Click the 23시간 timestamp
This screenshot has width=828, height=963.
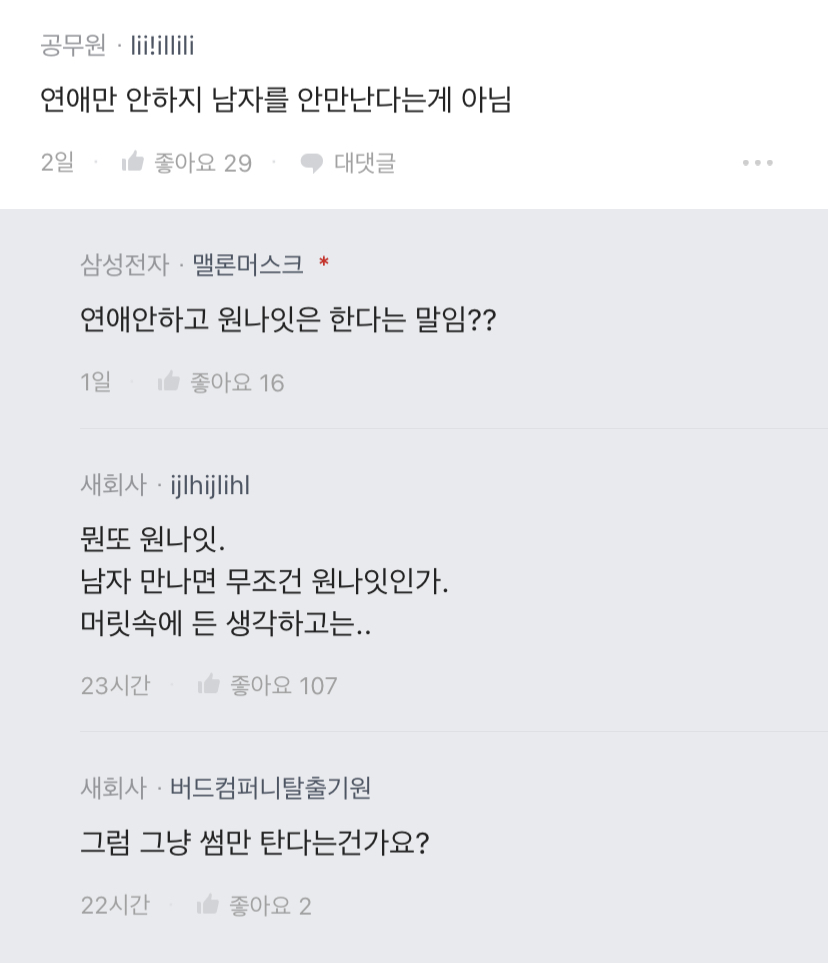pos(115,685)
